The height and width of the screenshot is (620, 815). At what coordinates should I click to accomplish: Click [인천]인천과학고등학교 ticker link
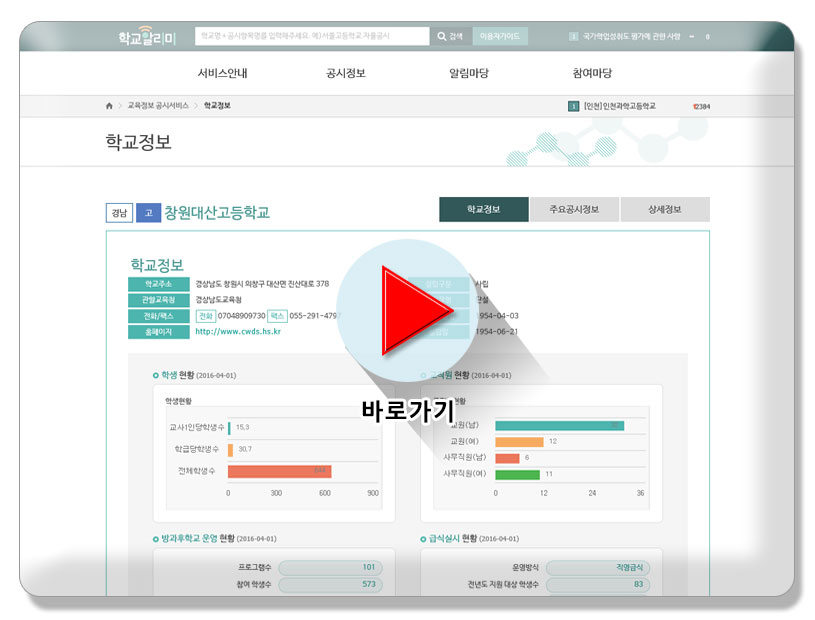(619, 106)
